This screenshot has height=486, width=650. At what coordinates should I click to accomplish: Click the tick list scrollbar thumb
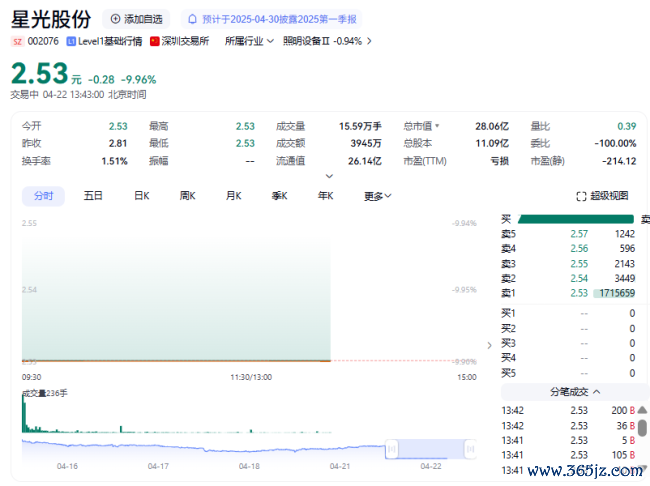(642, 428)
